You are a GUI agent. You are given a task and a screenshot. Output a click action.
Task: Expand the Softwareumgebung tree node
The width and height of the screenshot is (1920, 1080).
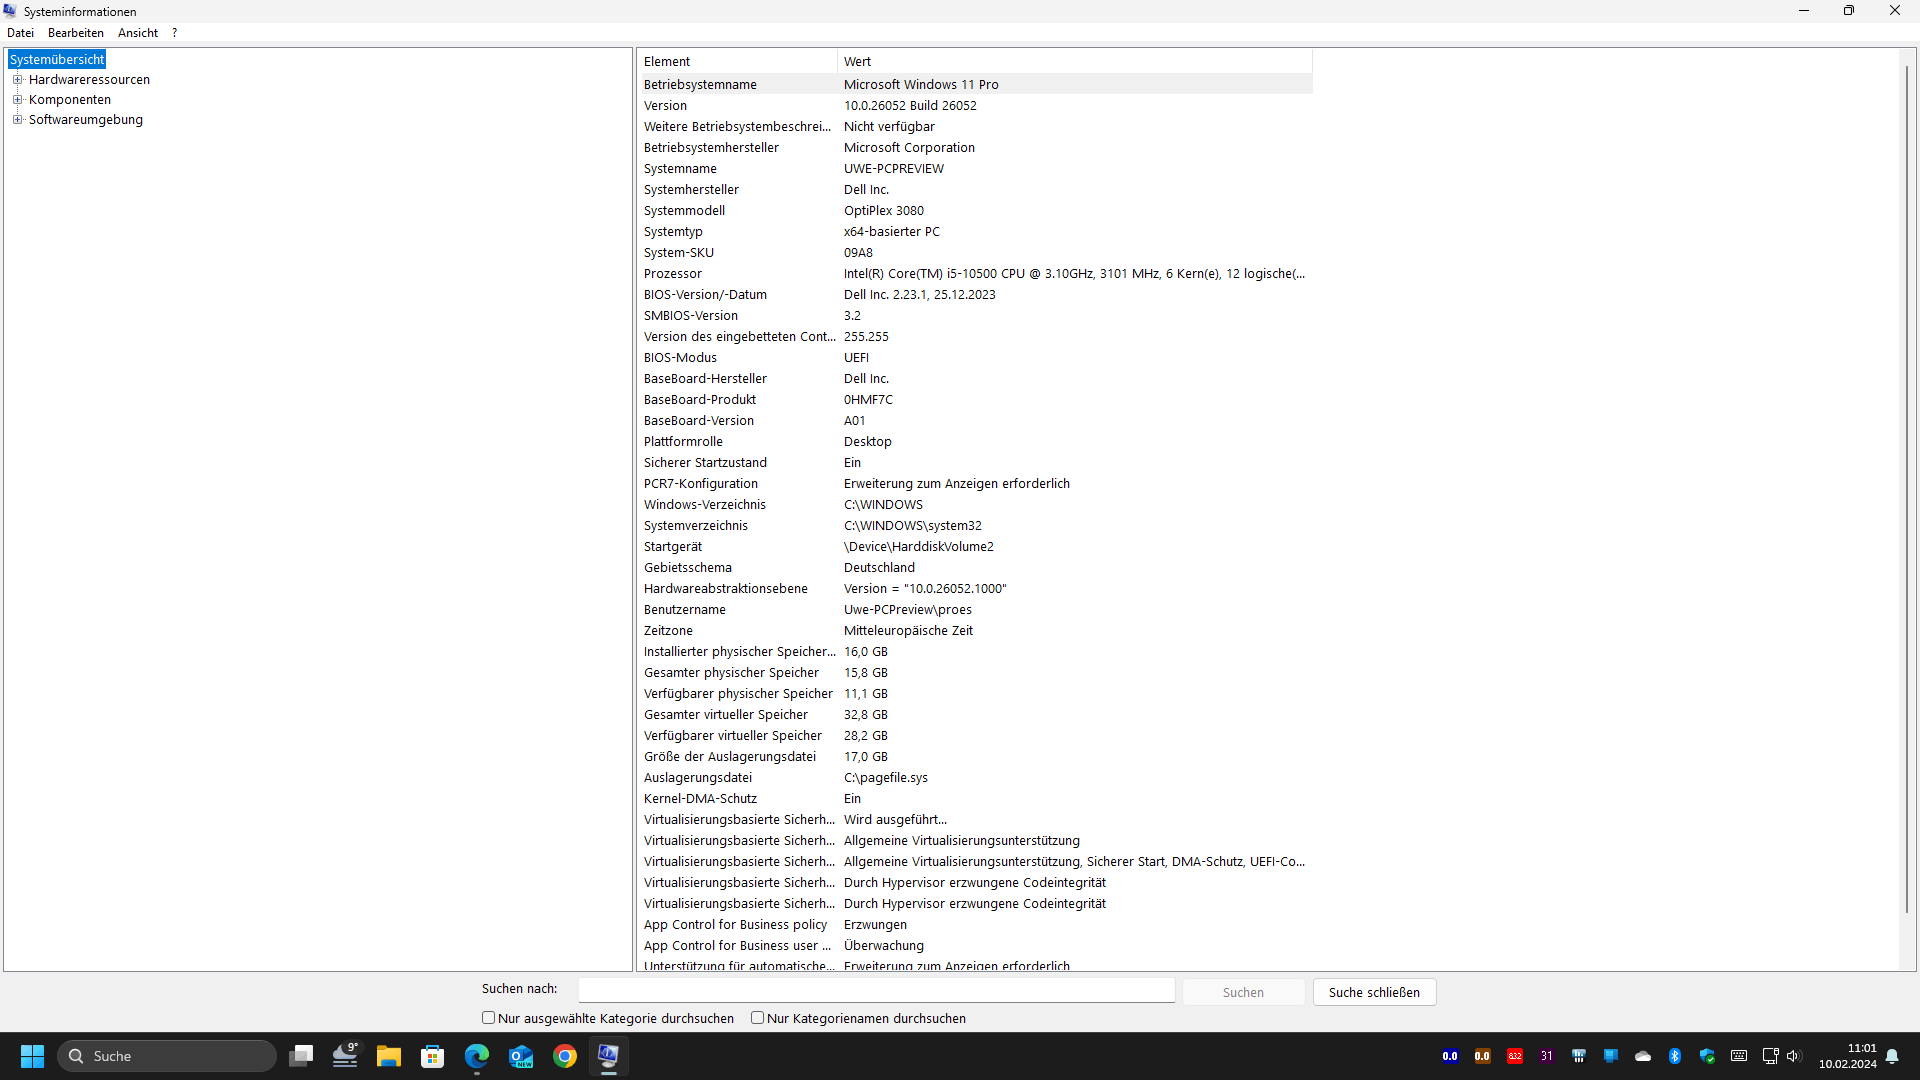pyautogui.click(x=17, y=120)
